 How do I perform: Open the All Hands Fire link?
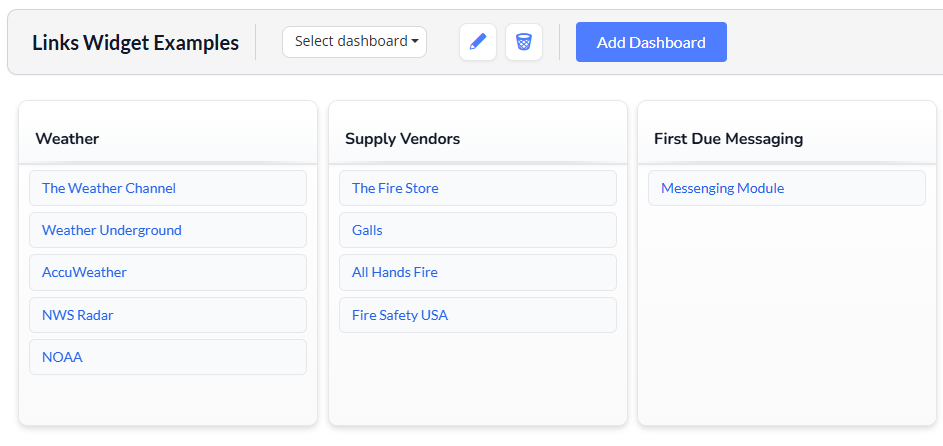click(395, 272)
